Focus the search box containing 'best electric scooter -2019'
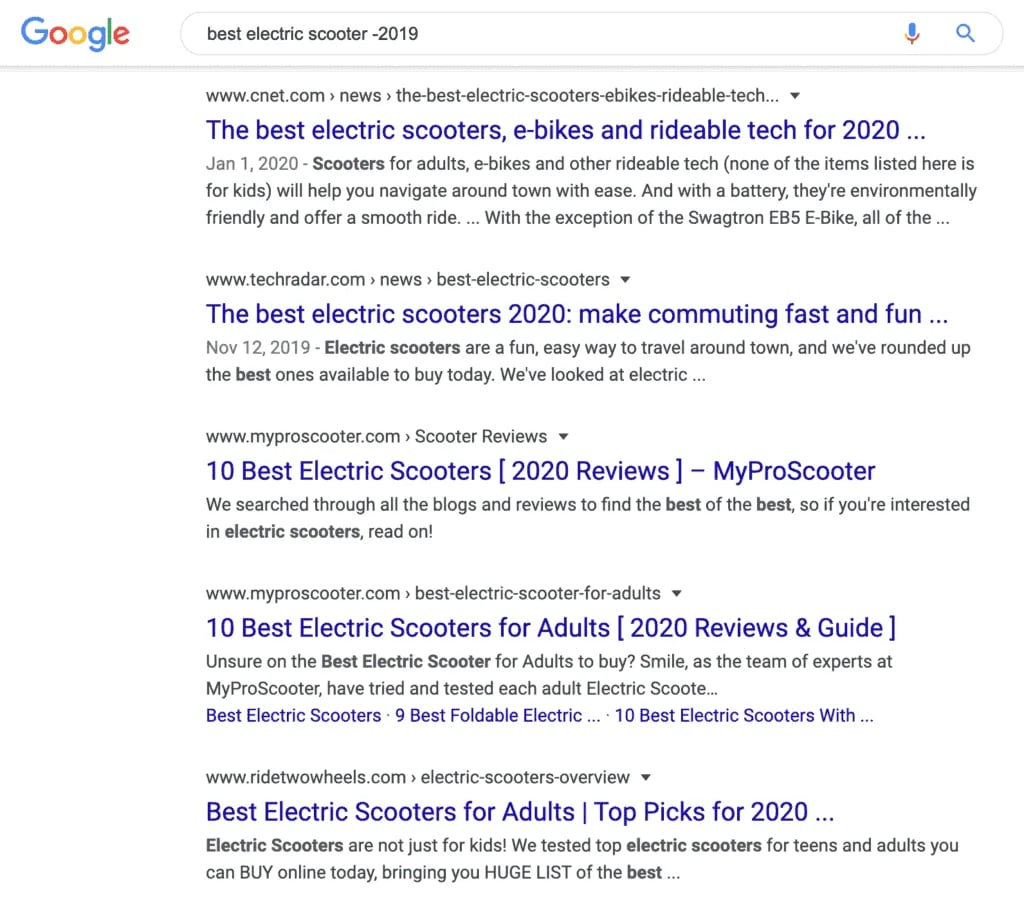The height and width of the screenshot is (912, 1024). point(591,33)
